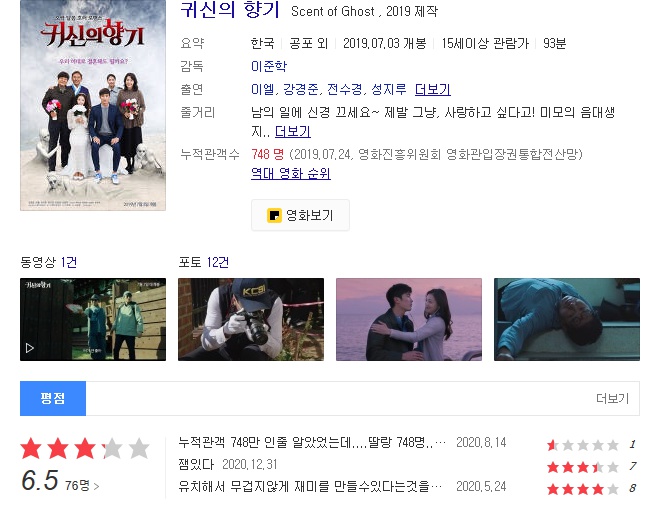This screenshot has width=660, height=508.
Task: Open 역대 영화 순위 link
Action: point(291,173)
